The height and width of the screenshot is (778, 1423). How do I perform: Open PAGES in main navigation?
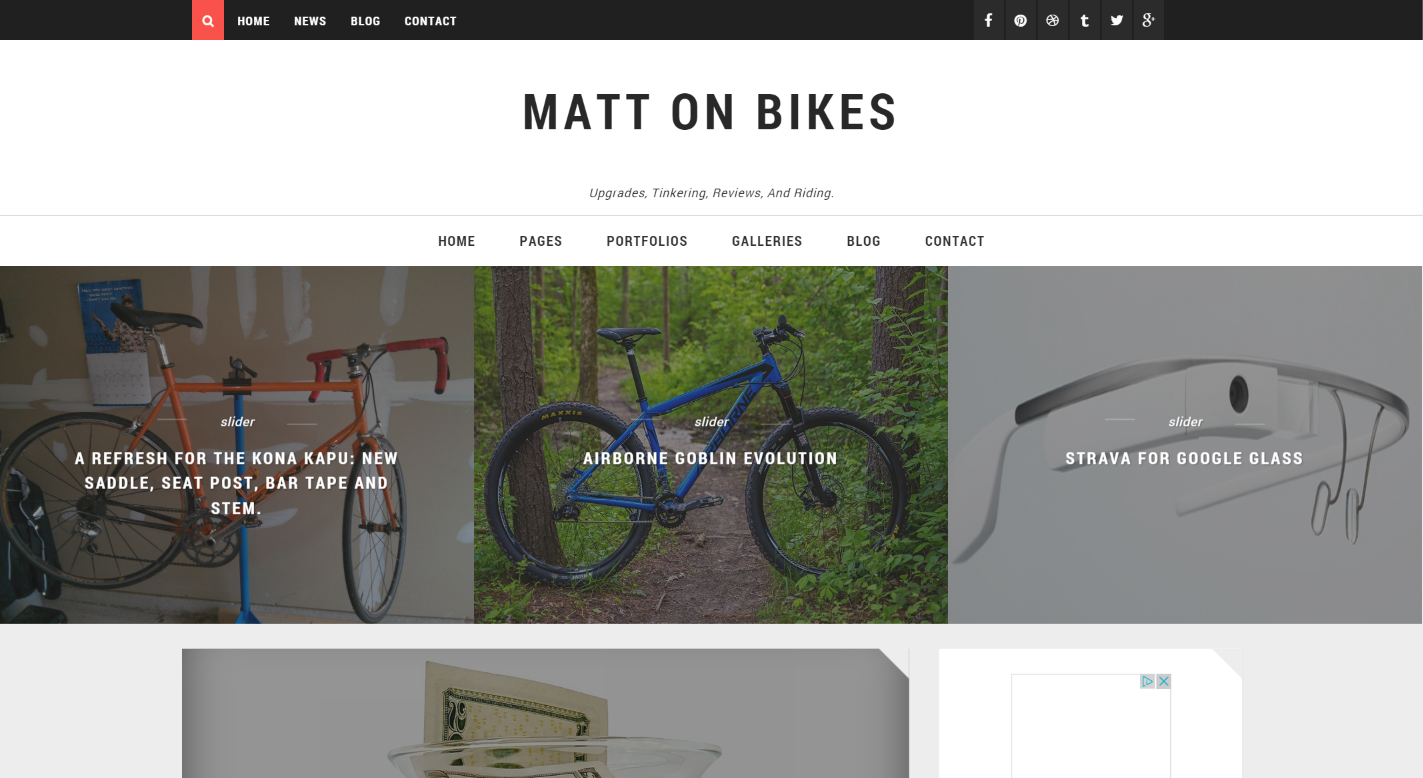541,241
